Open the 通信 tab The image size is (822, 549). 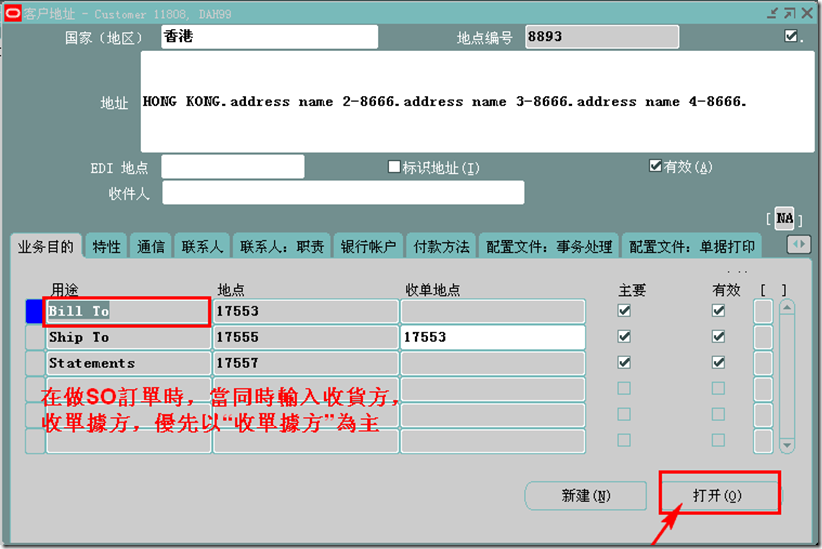151,246
